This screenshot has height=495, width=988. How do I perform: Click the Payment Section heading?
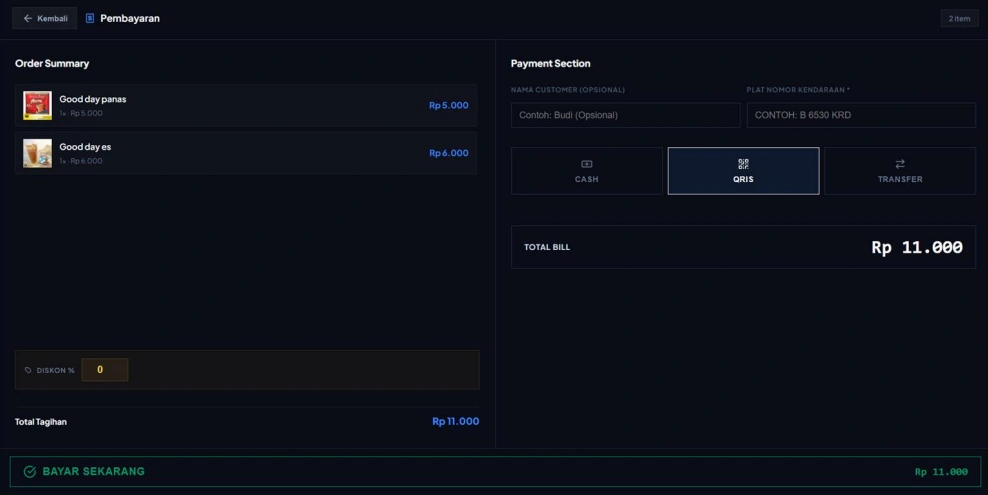[x=551, y=64]
